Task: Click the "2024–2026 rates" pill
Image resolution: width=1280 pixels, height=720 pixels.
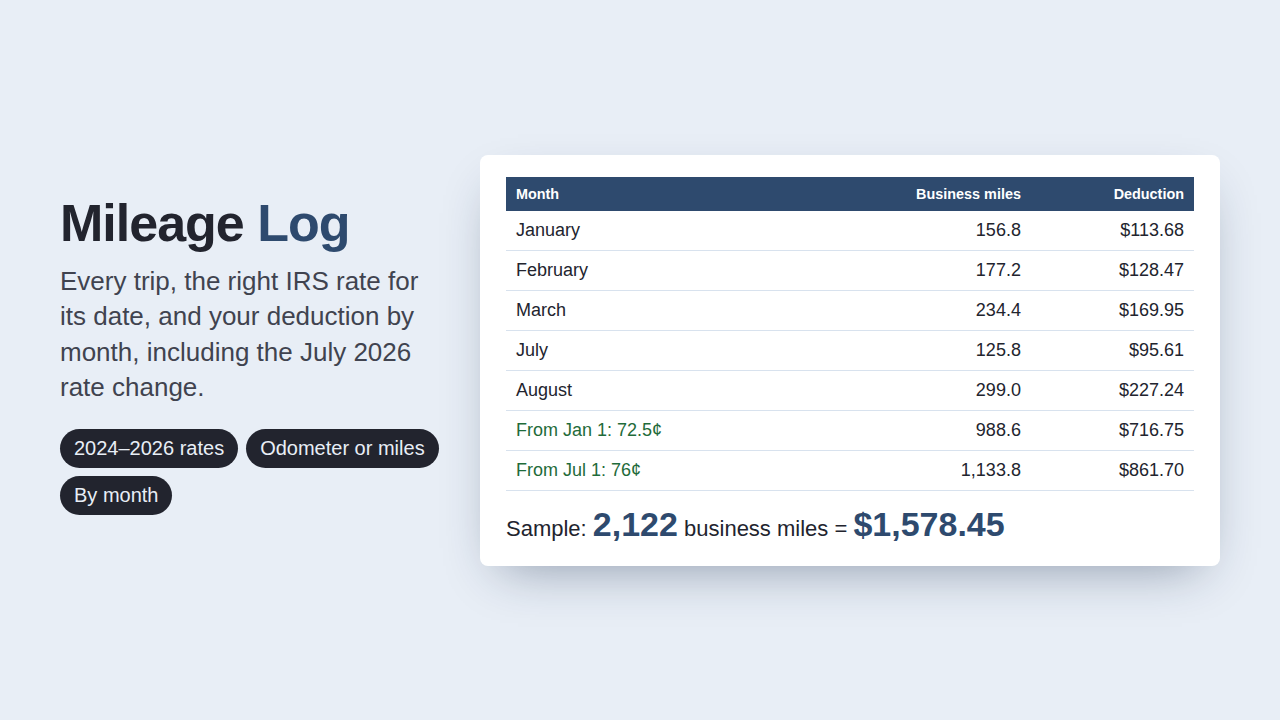Action: [149, 448]
